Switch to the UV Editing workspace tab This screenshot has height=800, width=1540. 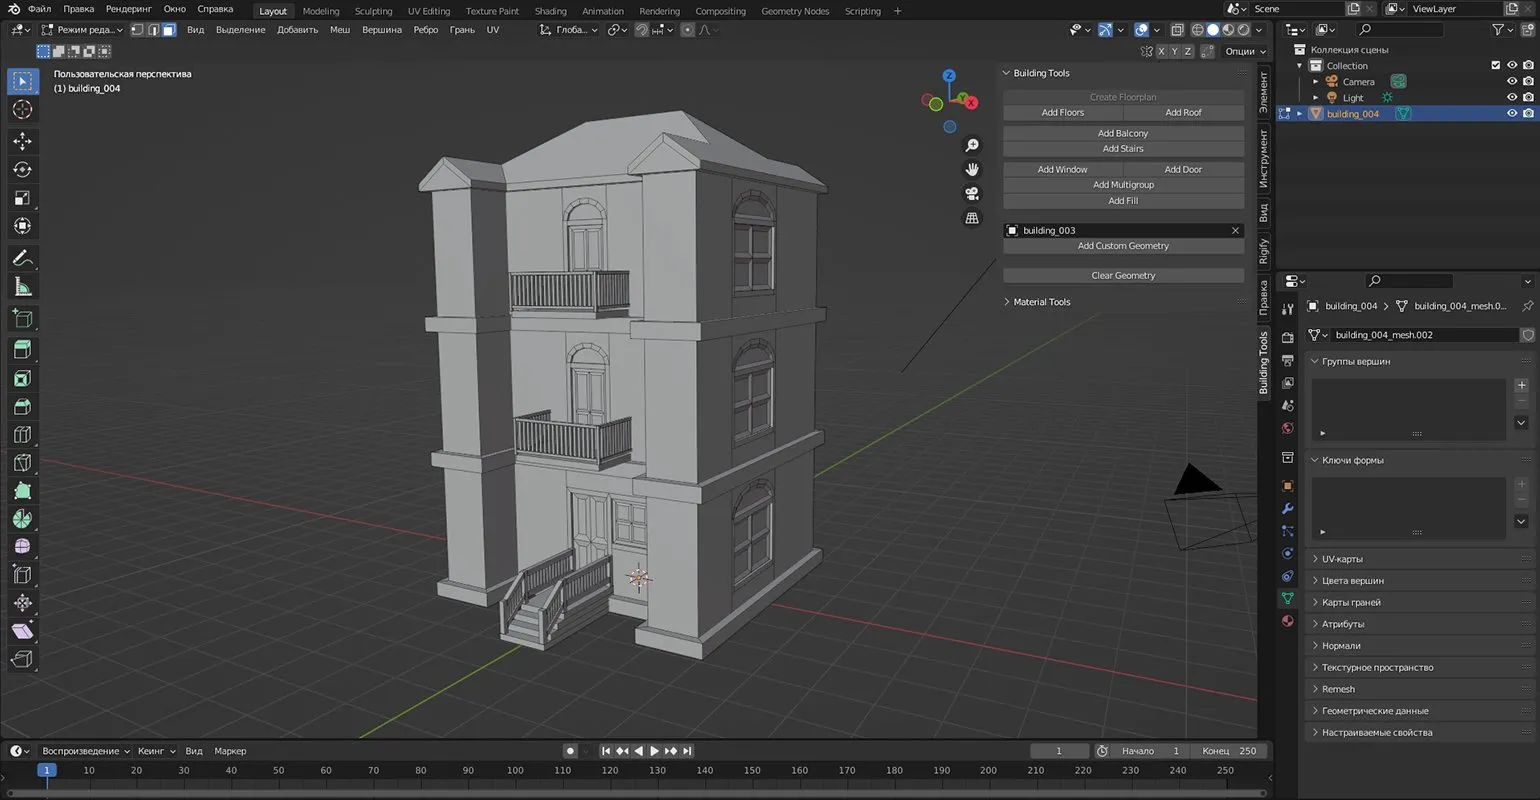click(x=429, y=11)
